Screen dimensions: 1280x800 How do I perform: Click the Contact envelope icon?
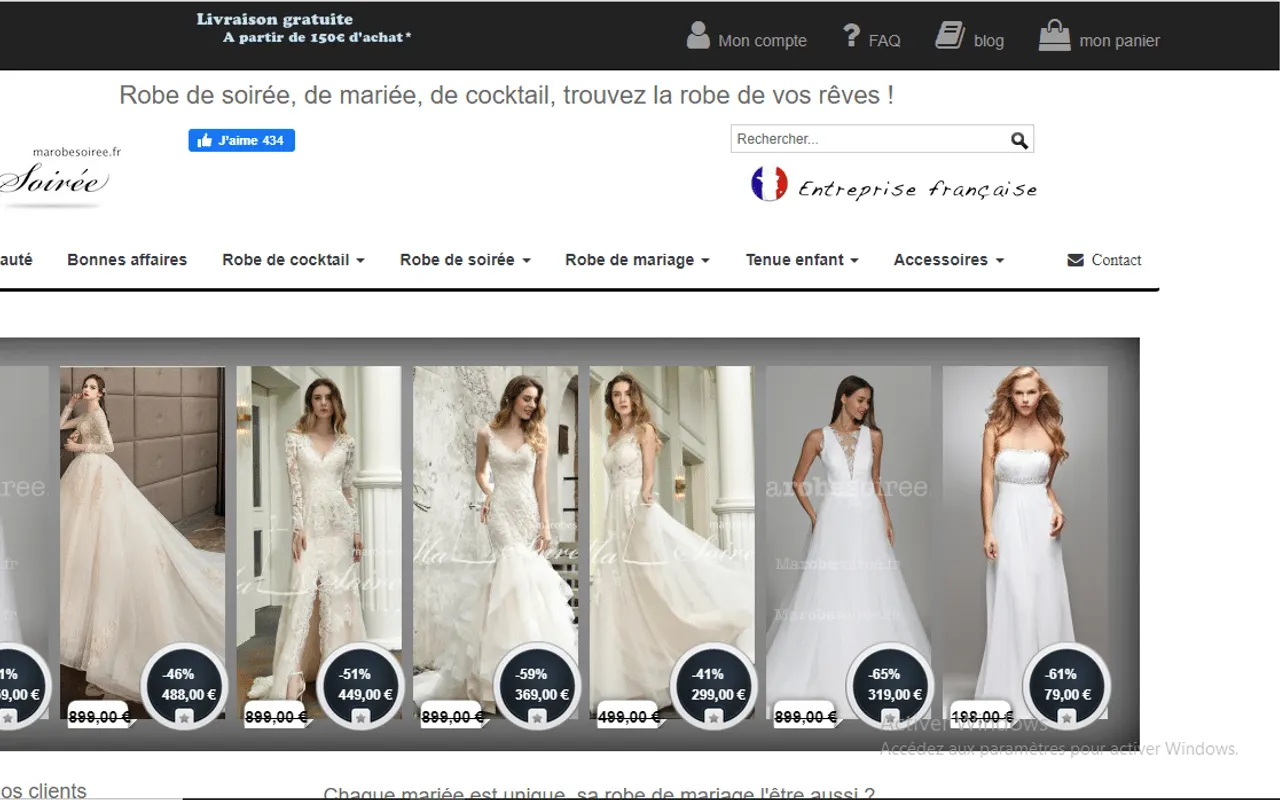[1076, 260]
